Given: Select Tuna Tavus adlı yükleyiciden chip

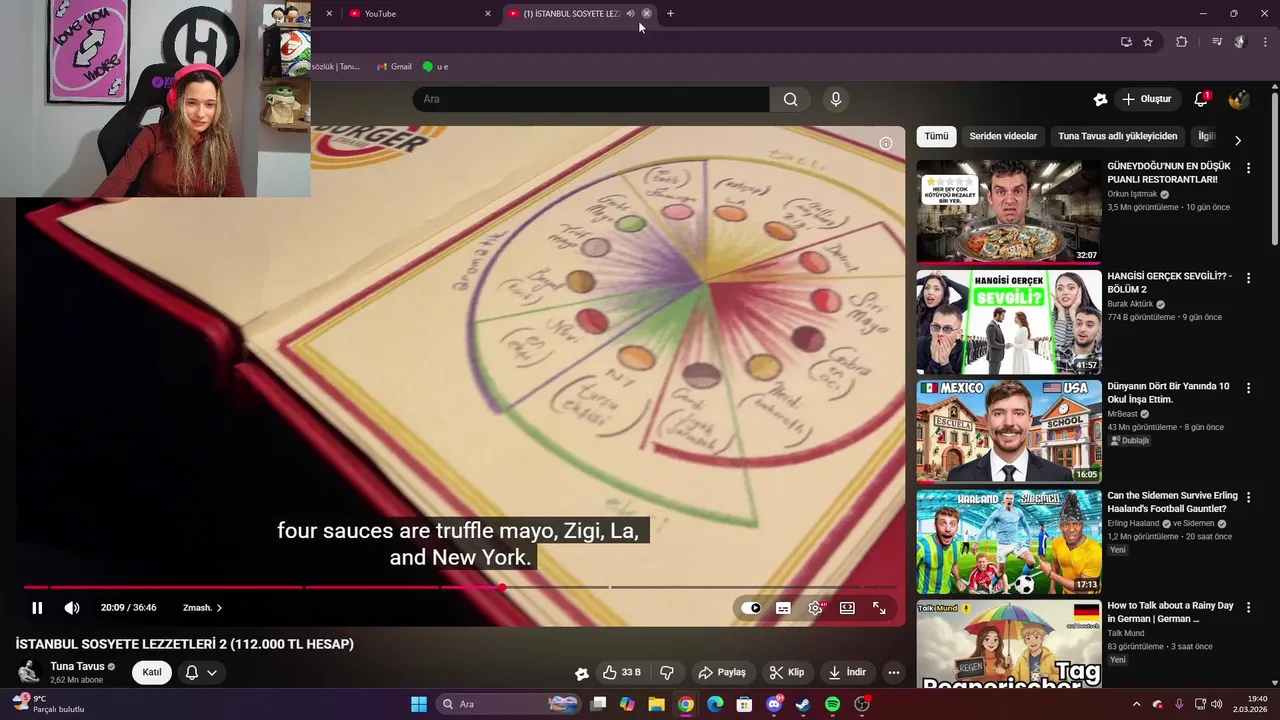Looking at the screenshot, I should (x=1118, y=136).
